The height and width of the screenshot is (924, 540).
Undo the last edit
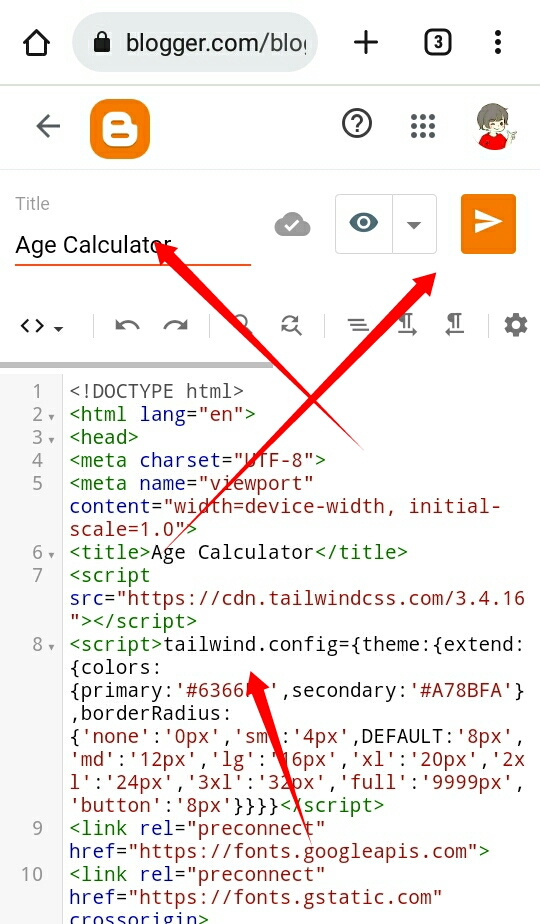pyautogui.click(x=127, y=325)
